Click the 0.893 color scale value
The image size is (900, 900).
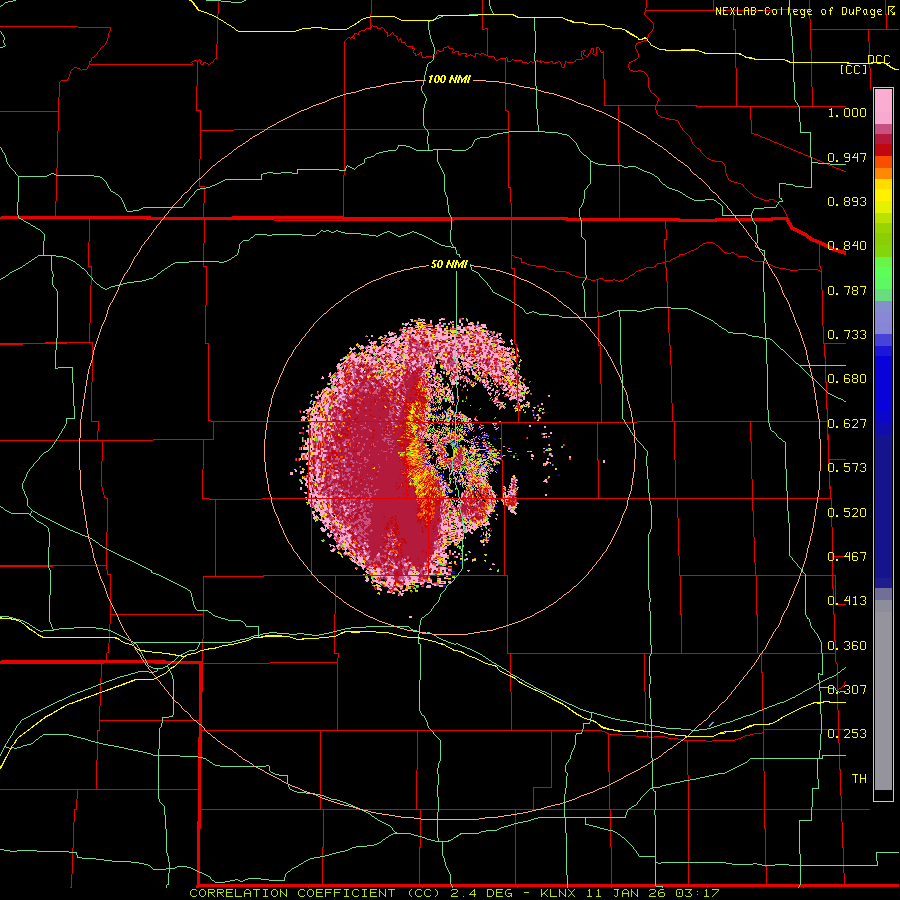pos(847,201)
